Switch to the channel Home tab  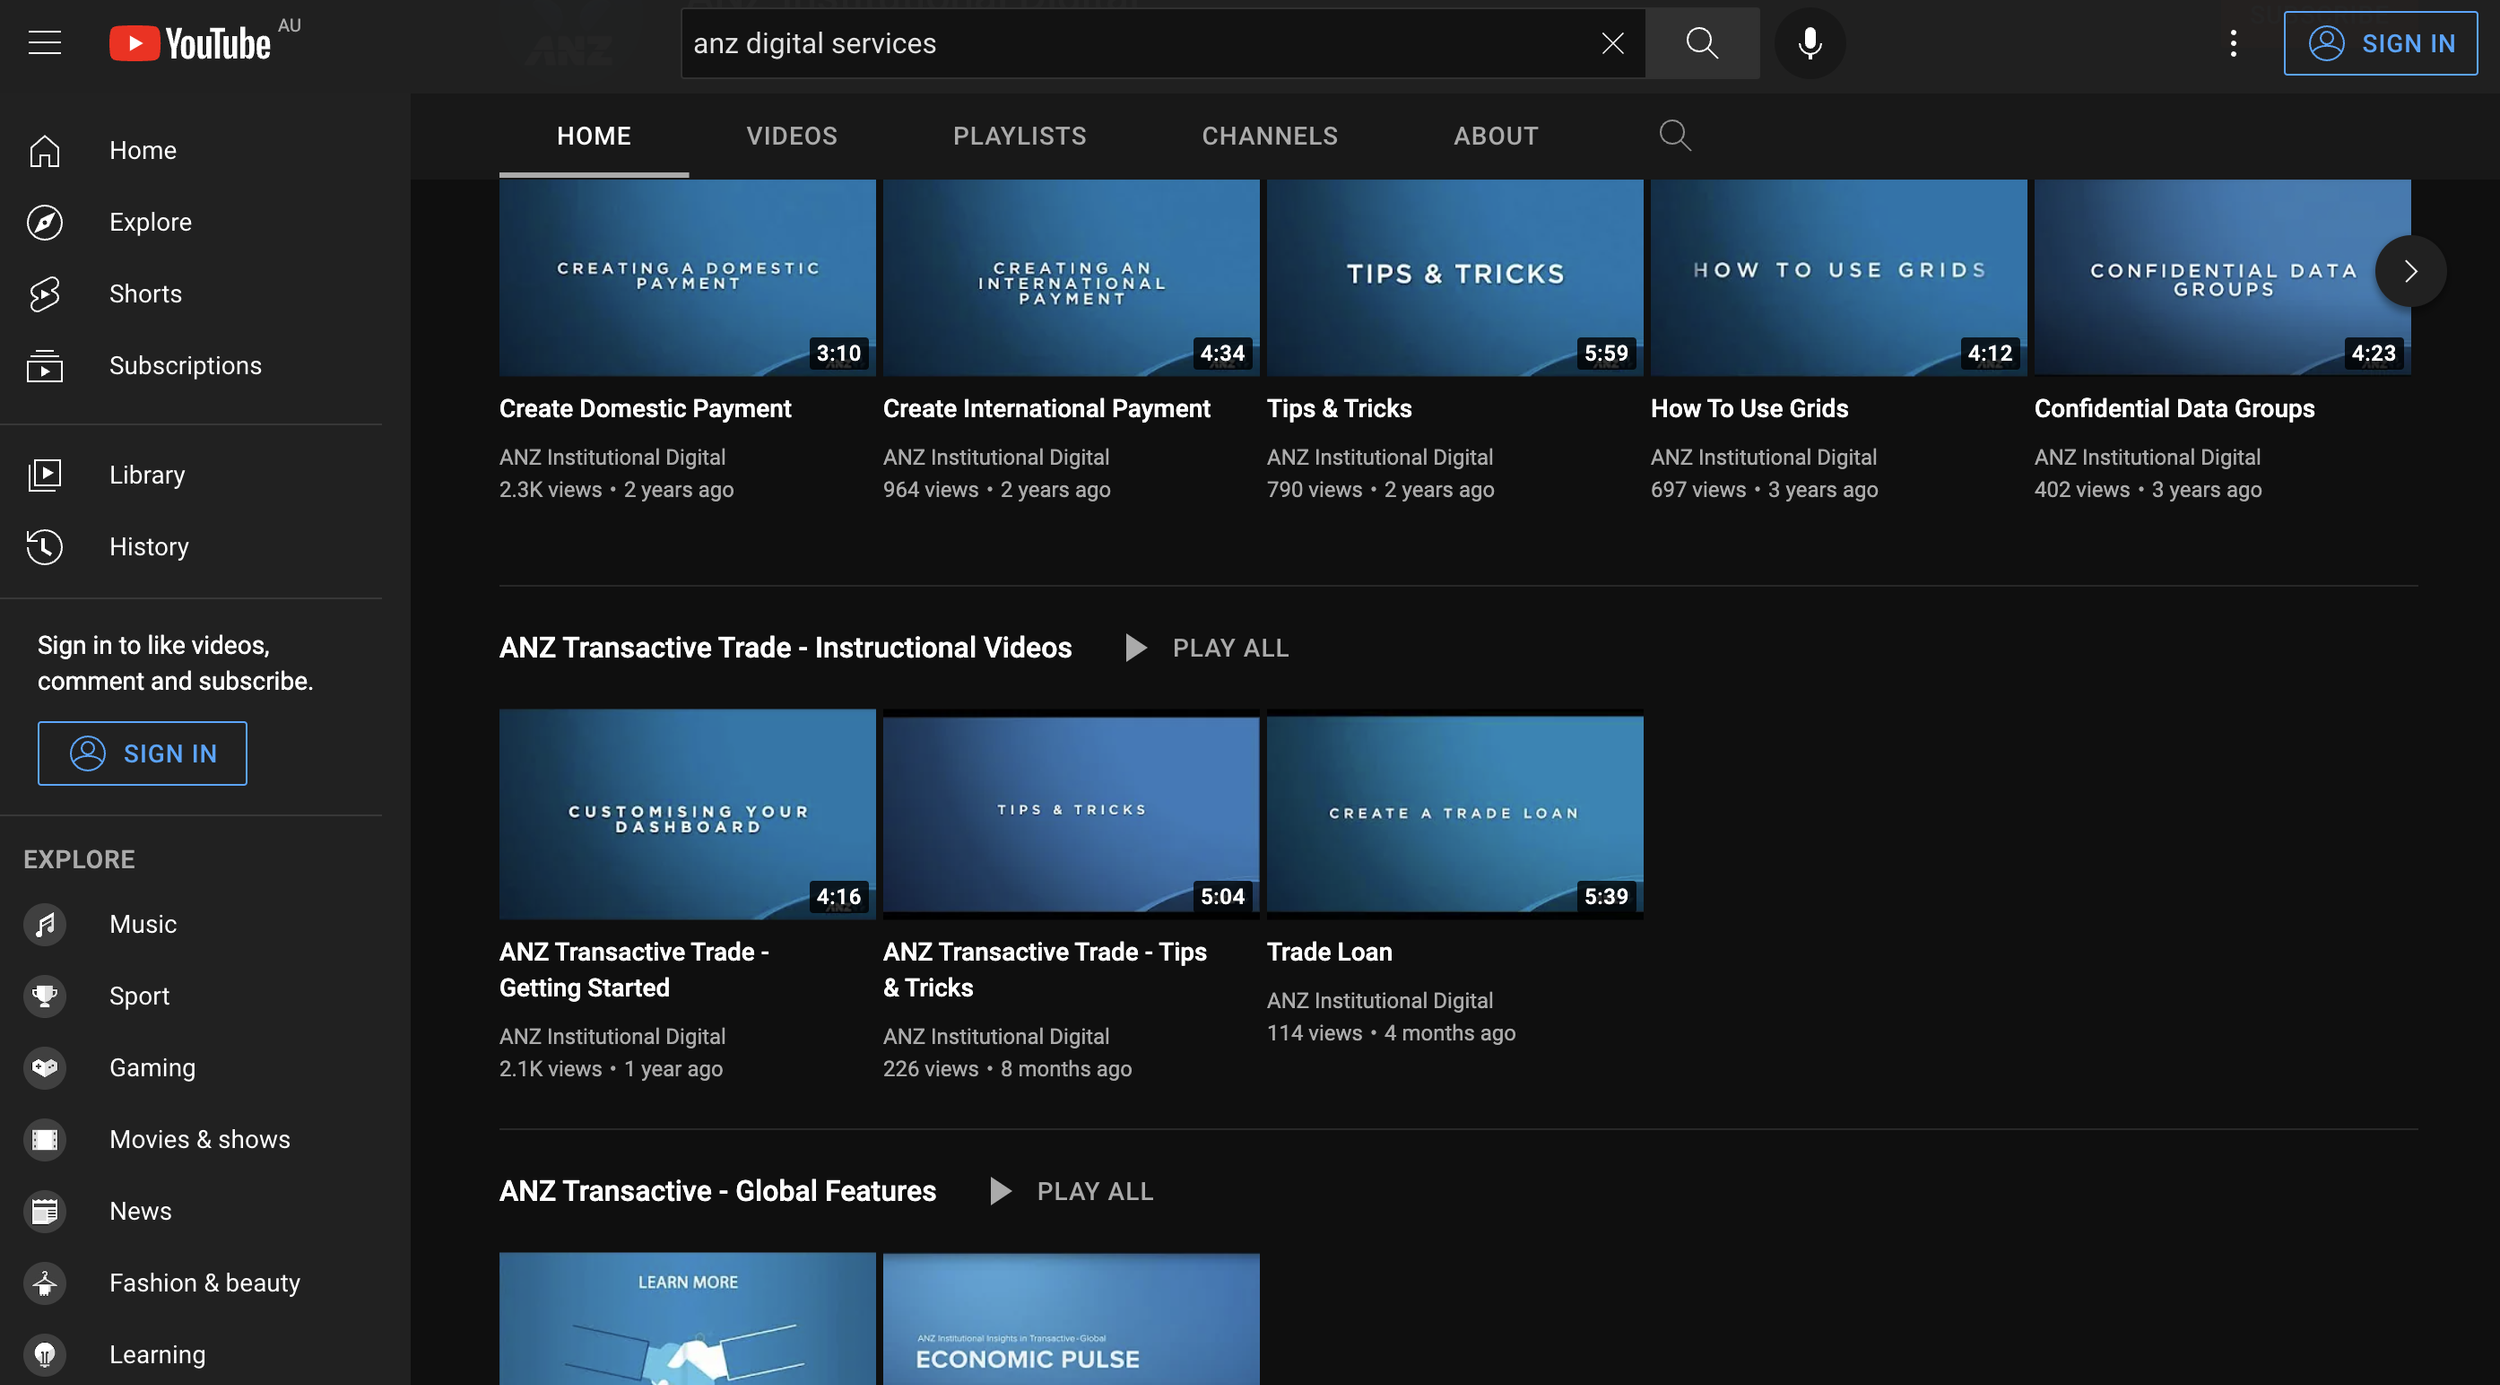tap(594, 136)
